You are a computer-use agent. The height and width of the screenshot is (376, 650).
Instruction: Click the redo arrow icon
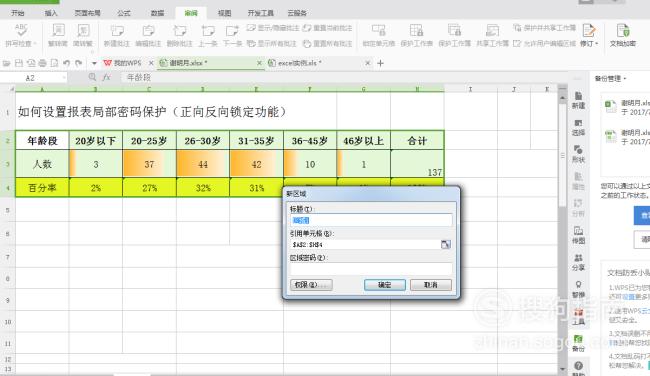point(79,63)
